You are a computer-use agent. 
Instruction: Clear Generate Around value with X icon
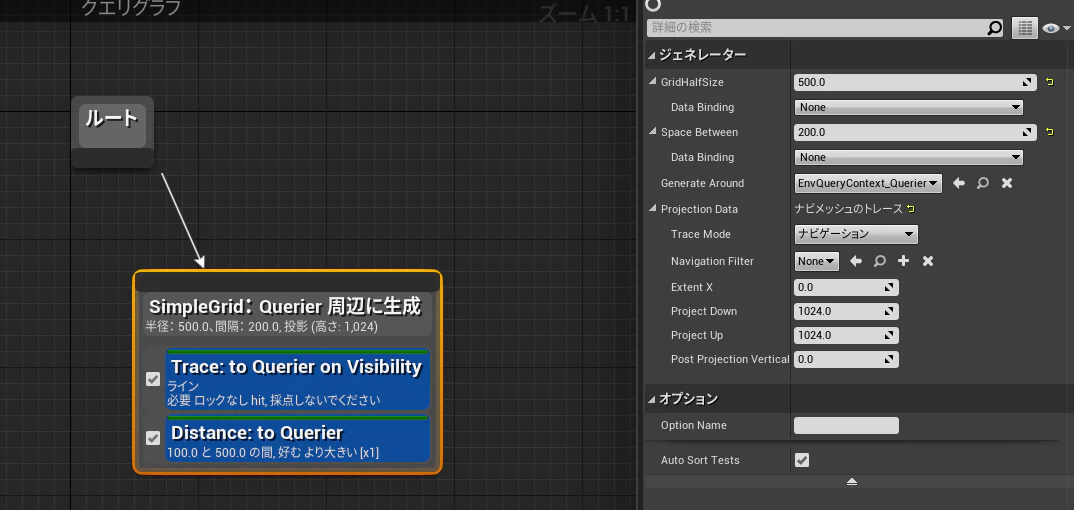click(x=1007, y=183)
